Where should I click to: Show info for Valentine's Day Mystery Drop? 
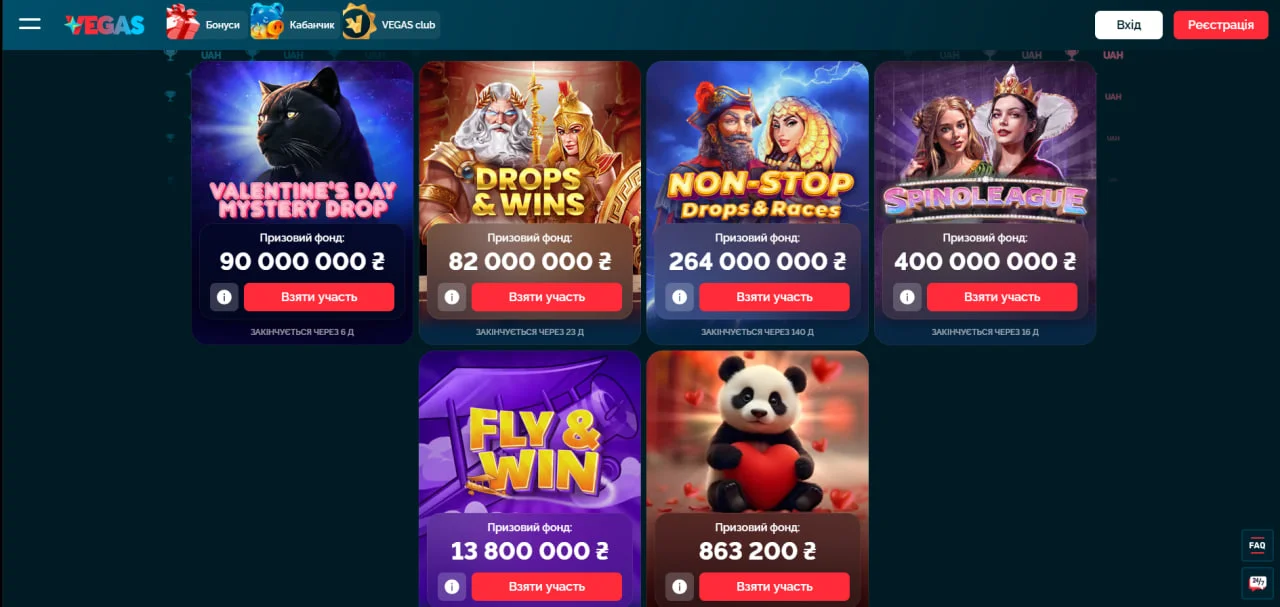pos(224,297)
